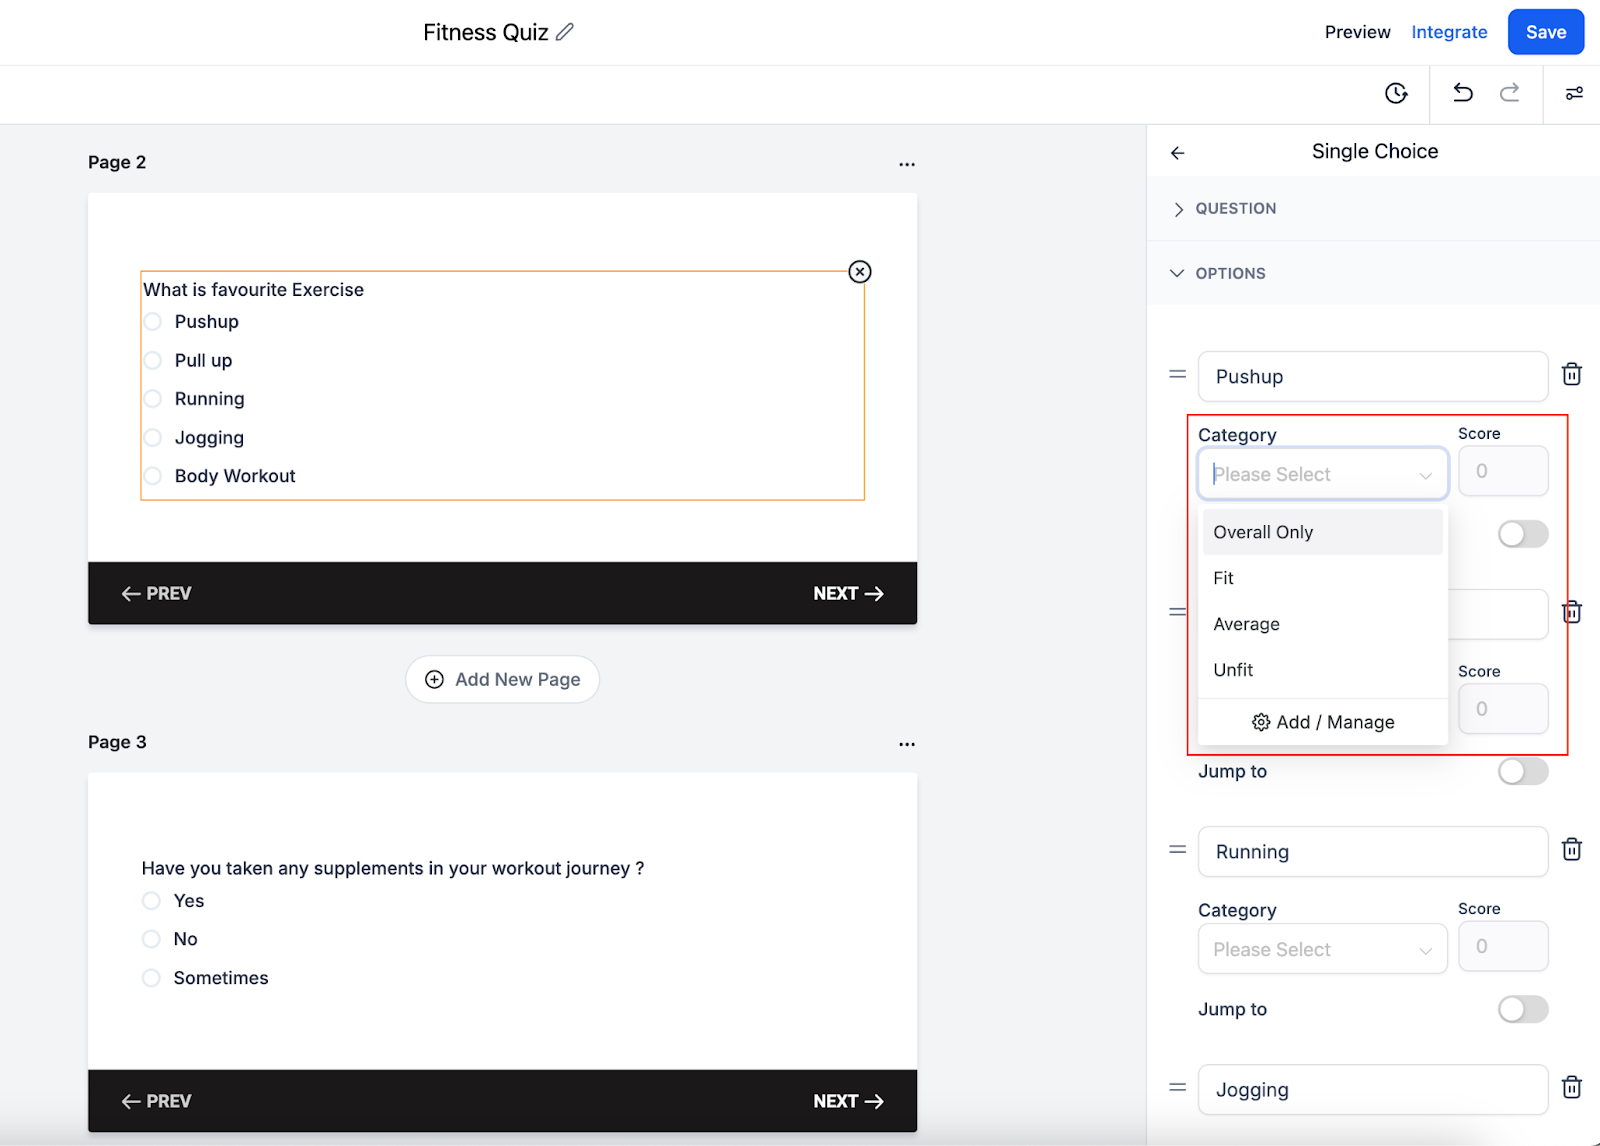Click the Running Score field
1600x1146 pixels.
pyautogui.click(x=1503, y=946)
